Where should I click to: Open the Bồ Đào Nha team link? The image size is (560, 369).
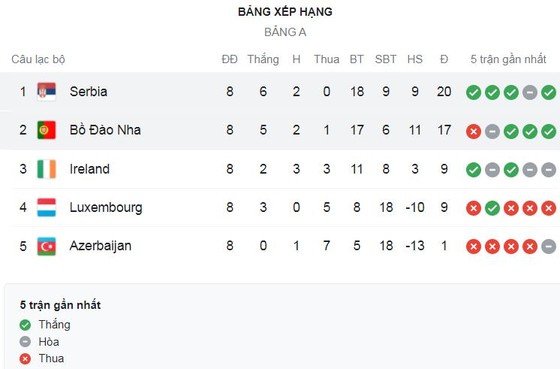[x=105, y=130]
